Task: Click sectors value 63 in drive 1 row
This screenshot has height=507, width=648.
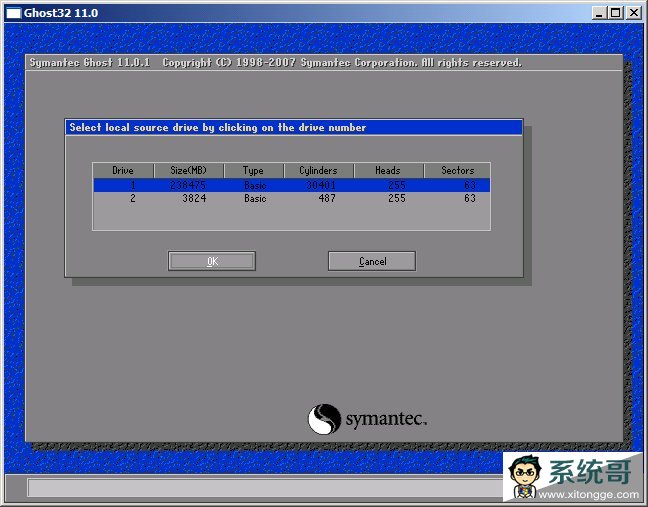Action: [470, 185]
